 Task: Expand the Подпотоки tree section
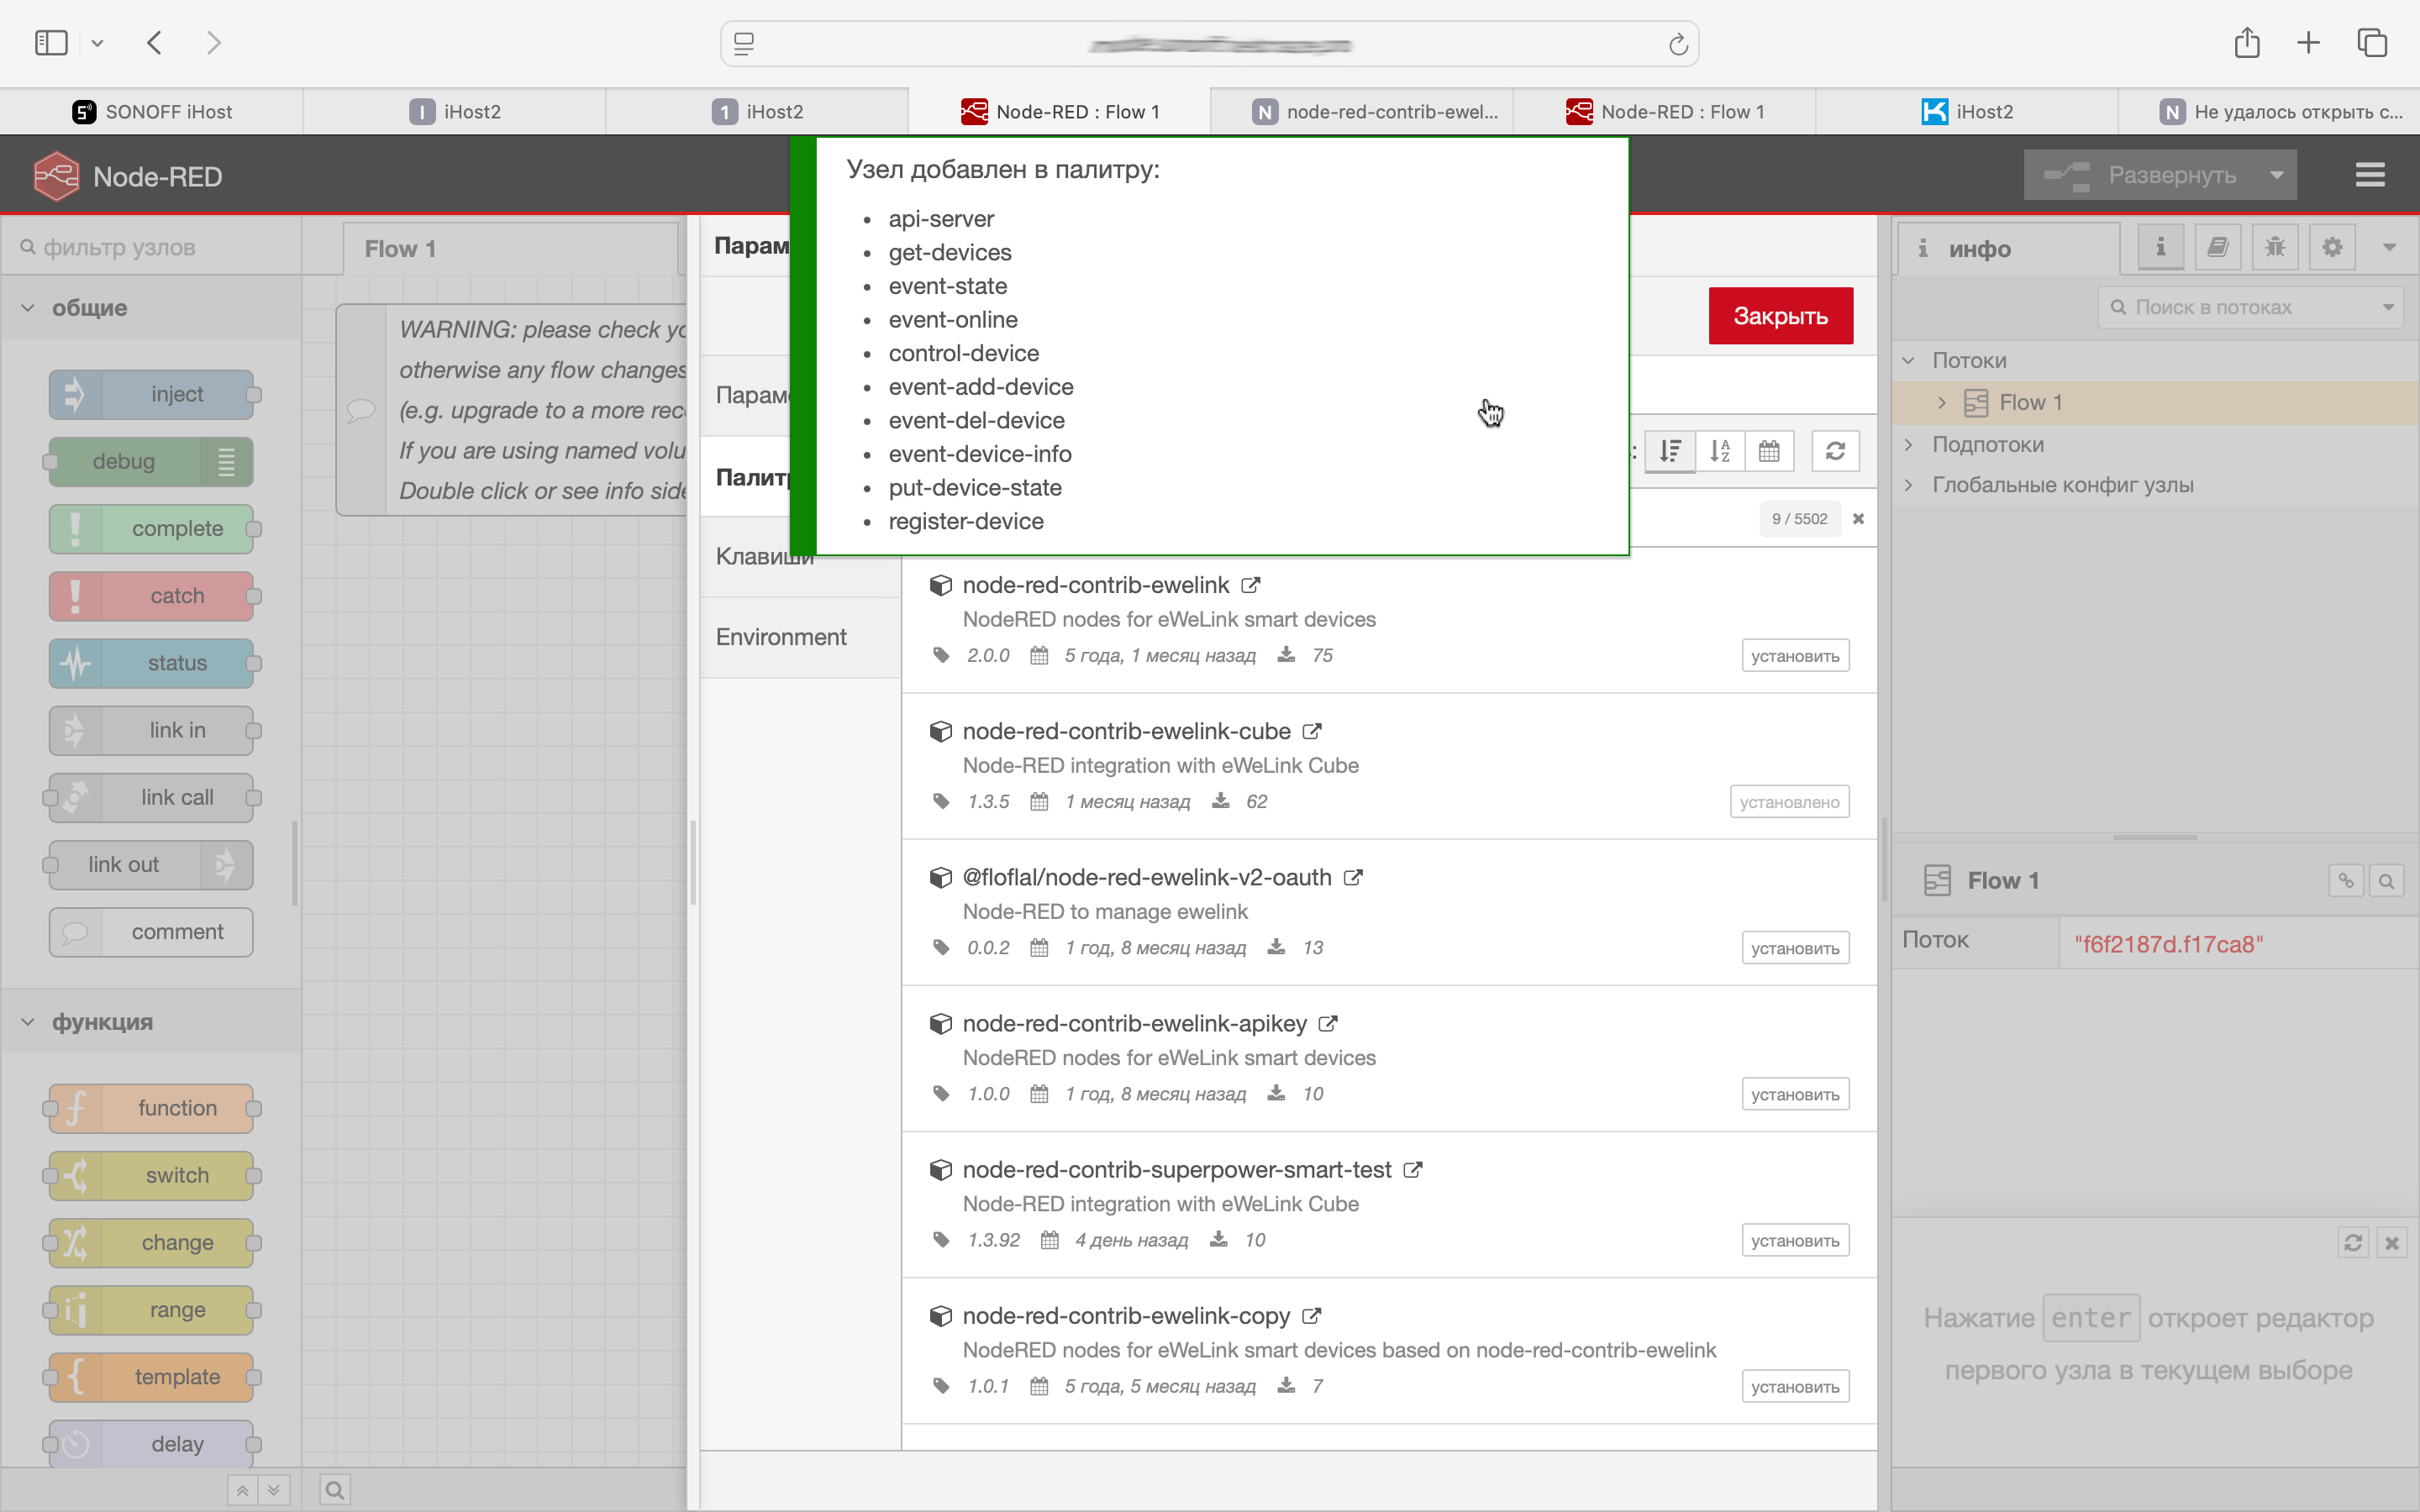pyautogui.click(x=1909, y=444)
